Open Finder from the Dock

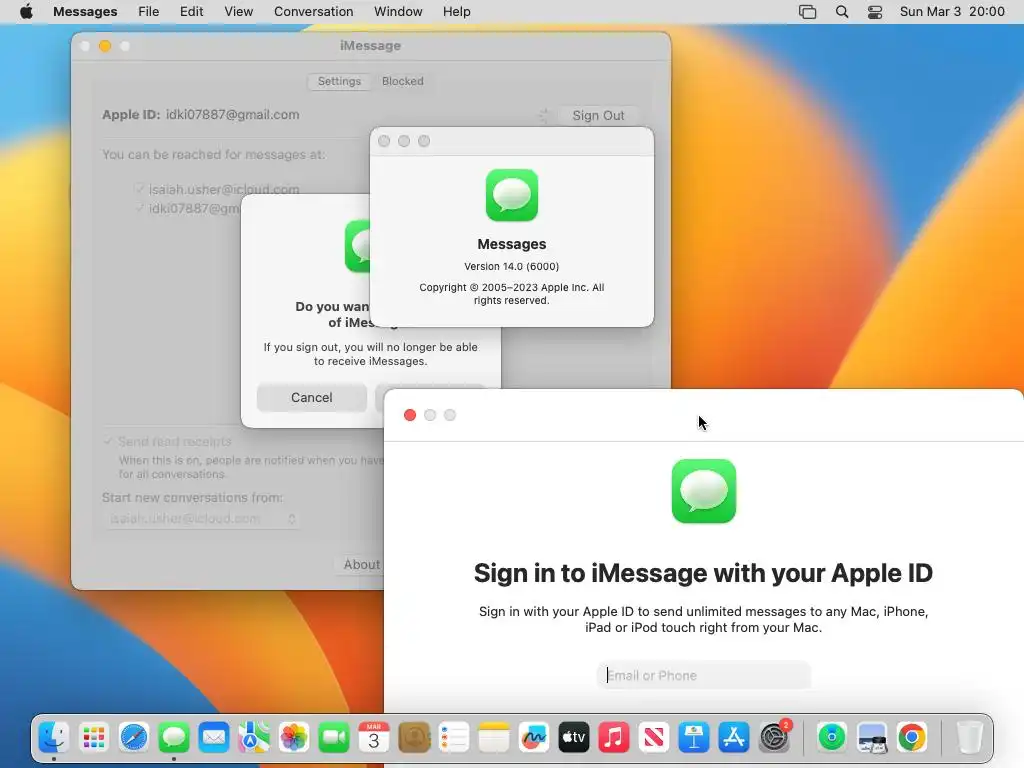tap(54, 737)
